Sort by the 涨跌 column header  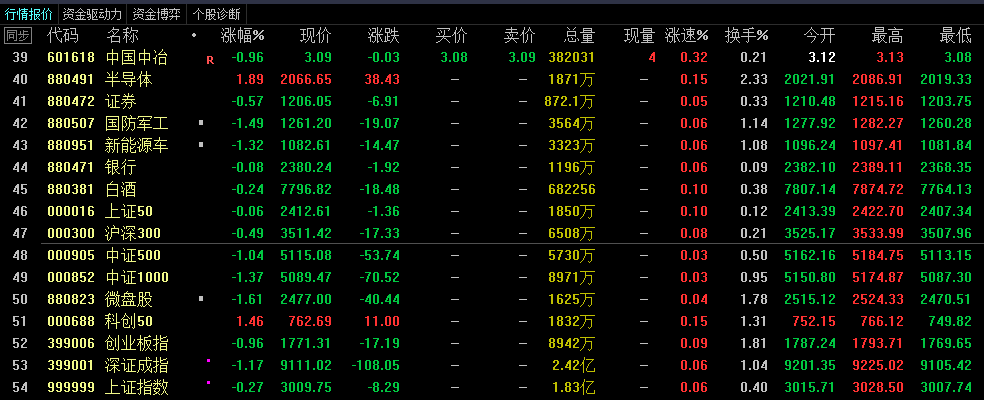pyautogui.click(x=383, y=36)
